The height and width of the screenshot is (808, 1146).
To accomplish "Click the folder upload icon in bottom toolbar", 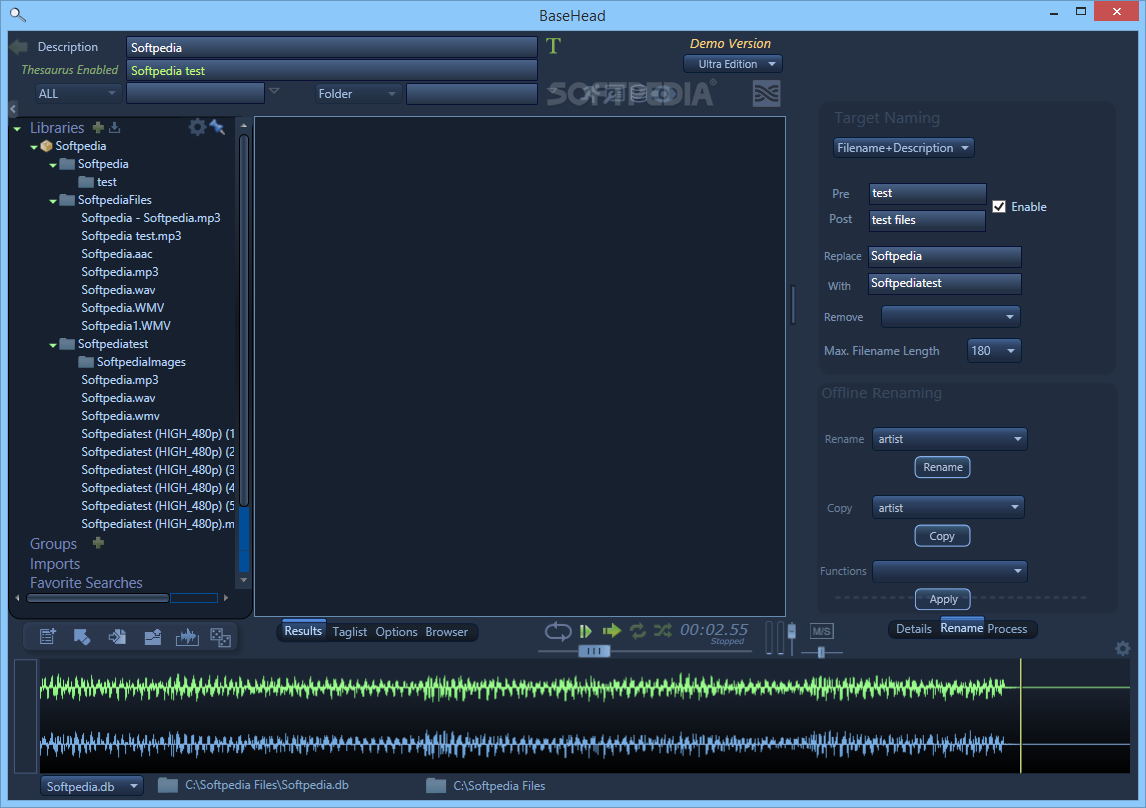I will (x=153, y=636).
